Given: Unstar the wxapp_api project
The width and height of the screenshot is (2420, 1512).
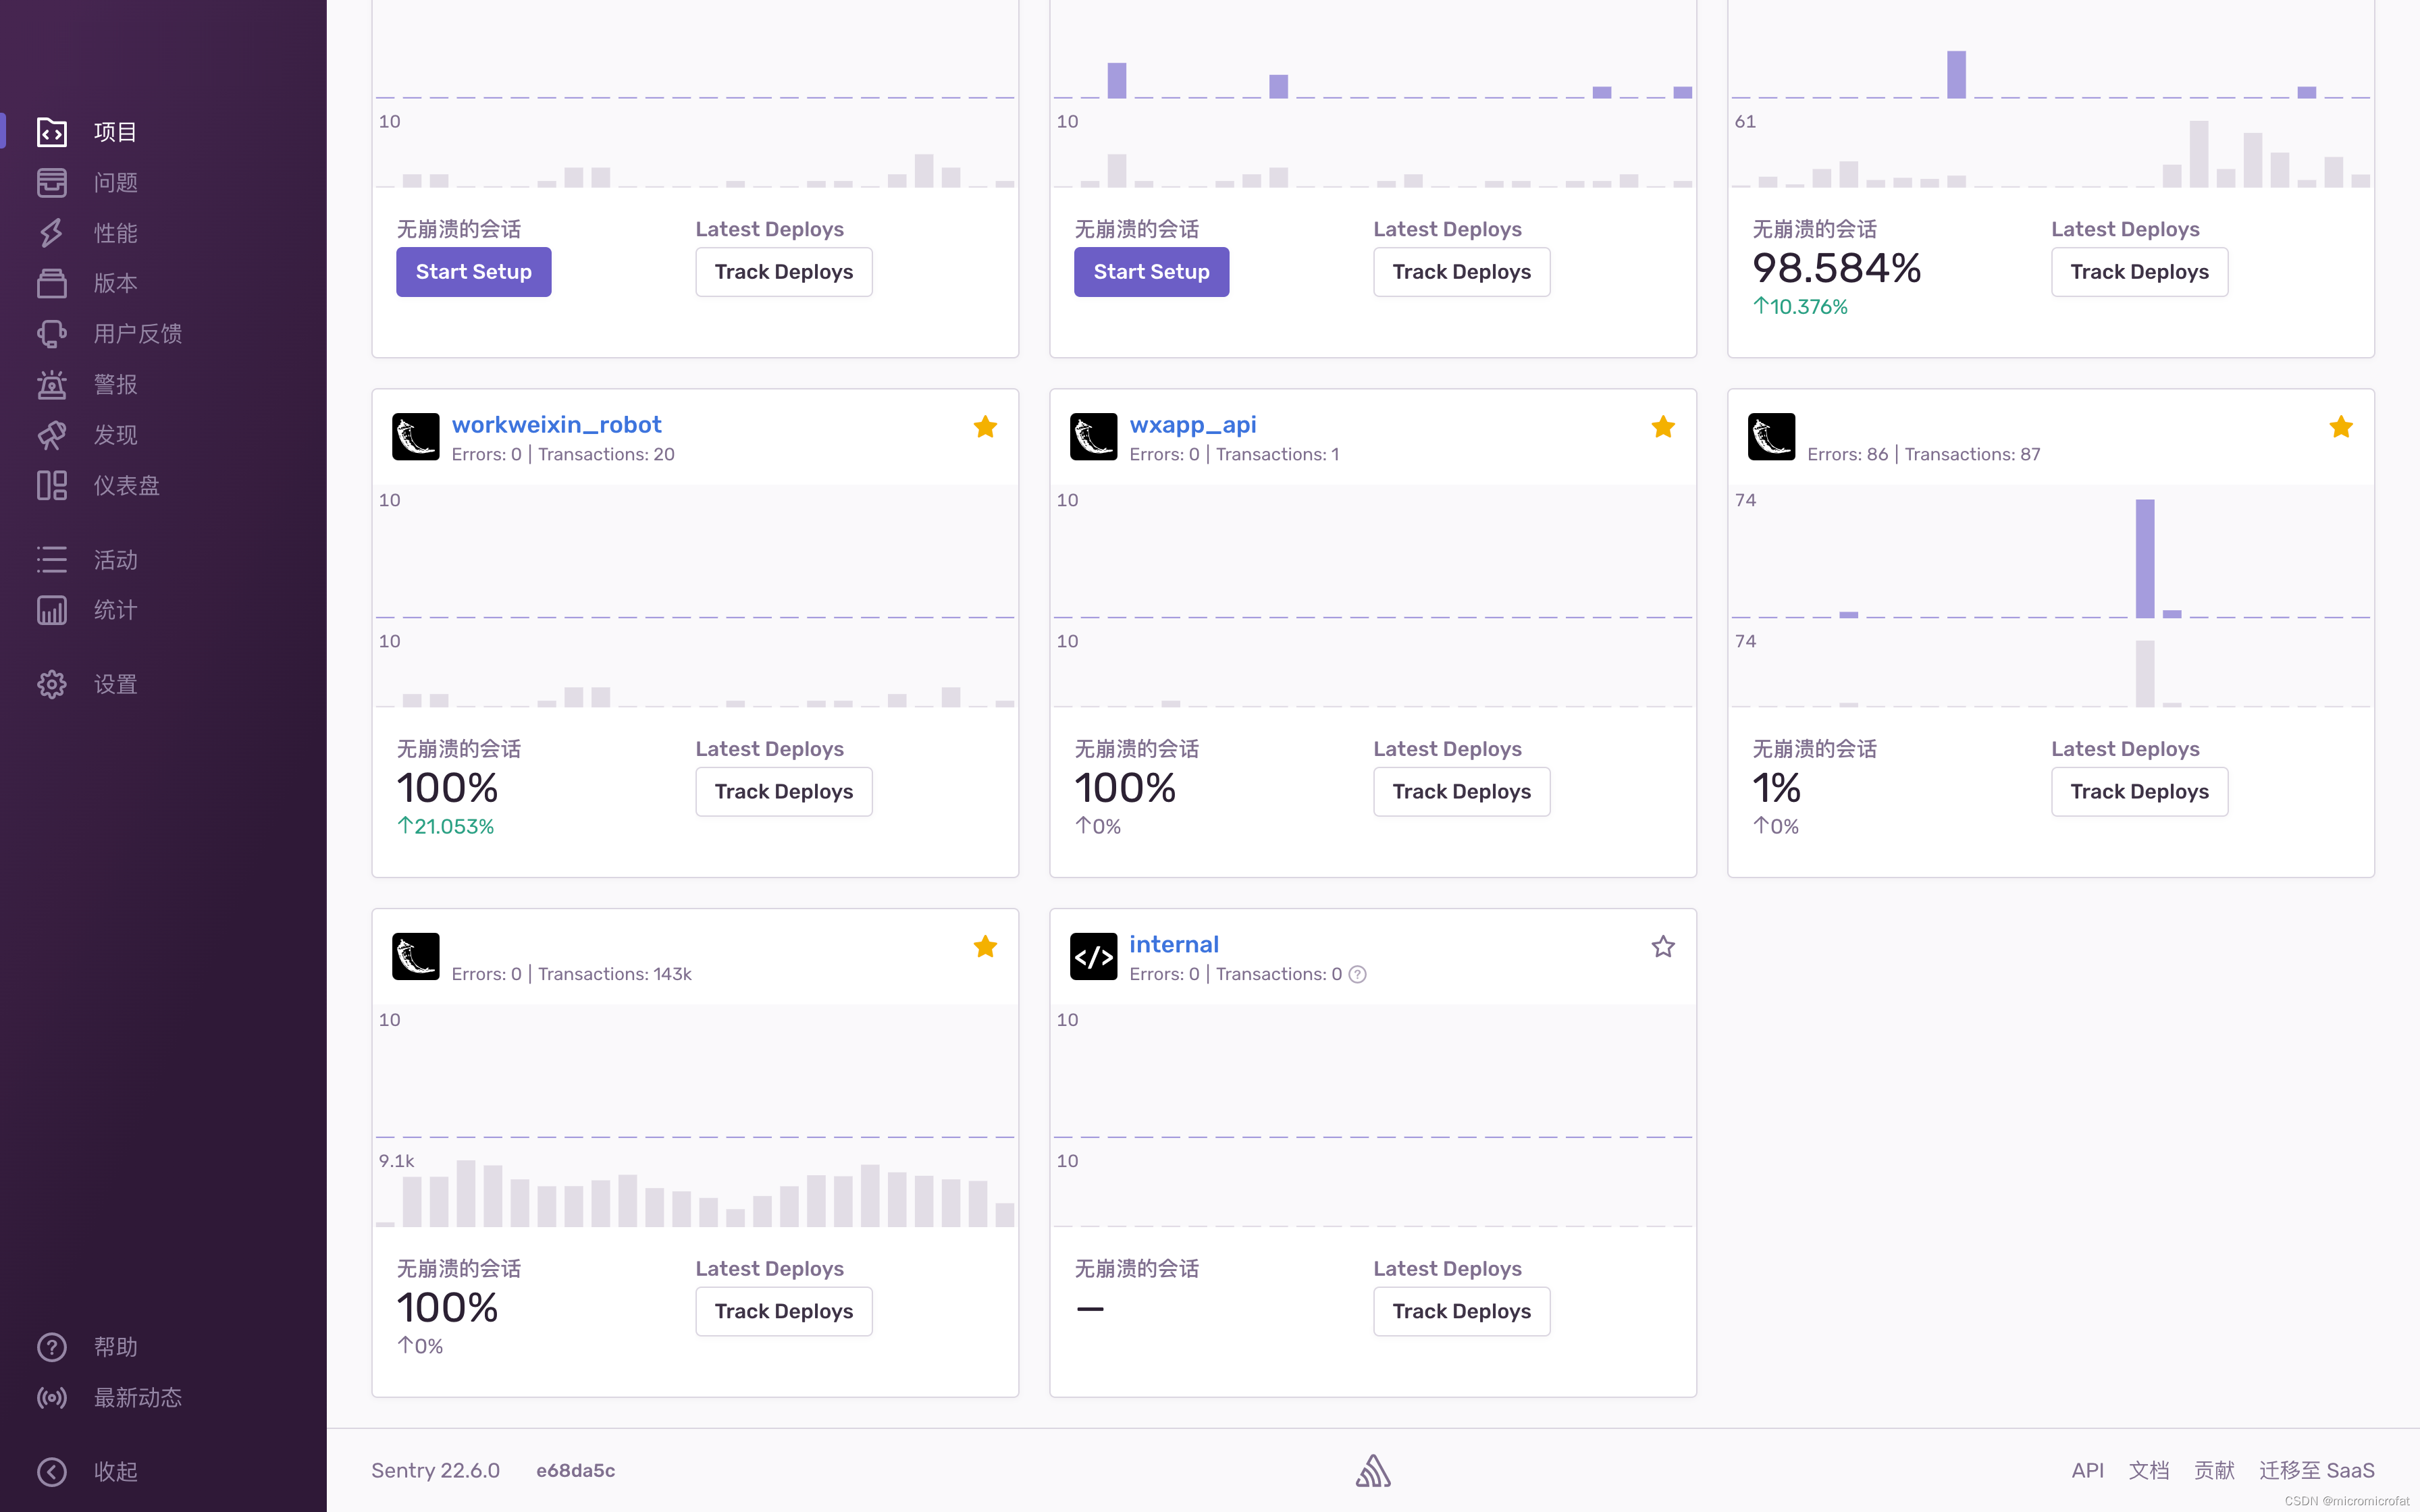Looking at the screenshot, I should (x=1663, y=427).
